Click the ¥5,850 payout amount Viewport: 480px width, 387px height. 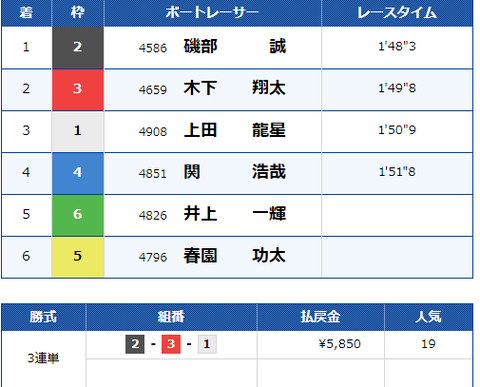340,344
